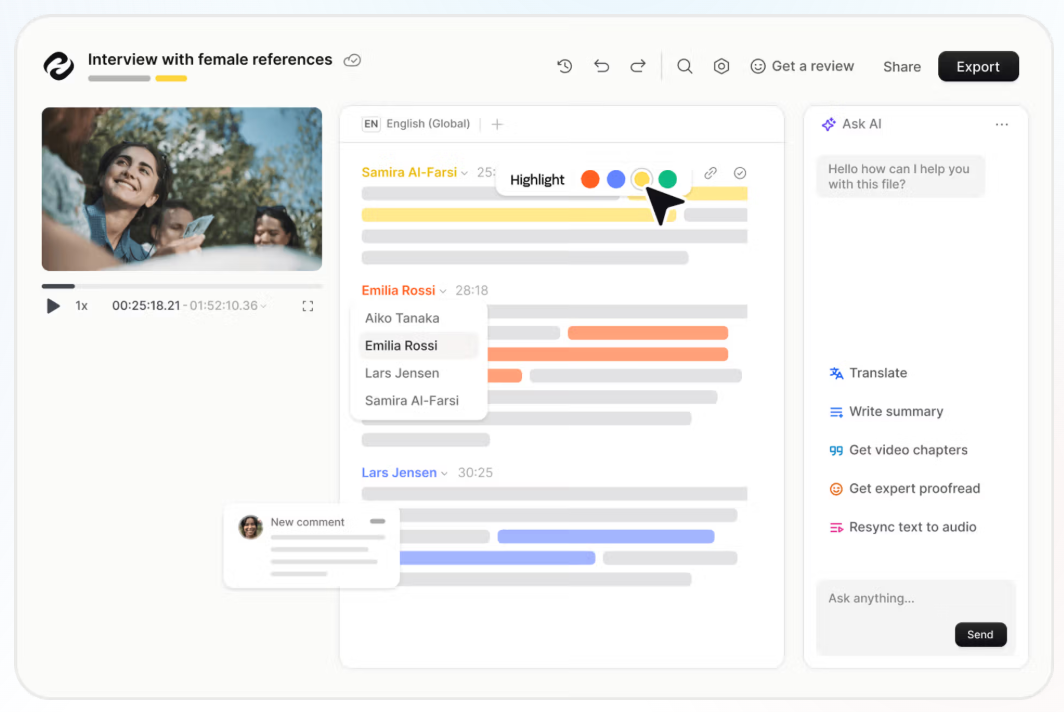Viewport: 1064px width, 712px height.
Task: Open the timecode format dropdown chevron
Action: (263, 306)
